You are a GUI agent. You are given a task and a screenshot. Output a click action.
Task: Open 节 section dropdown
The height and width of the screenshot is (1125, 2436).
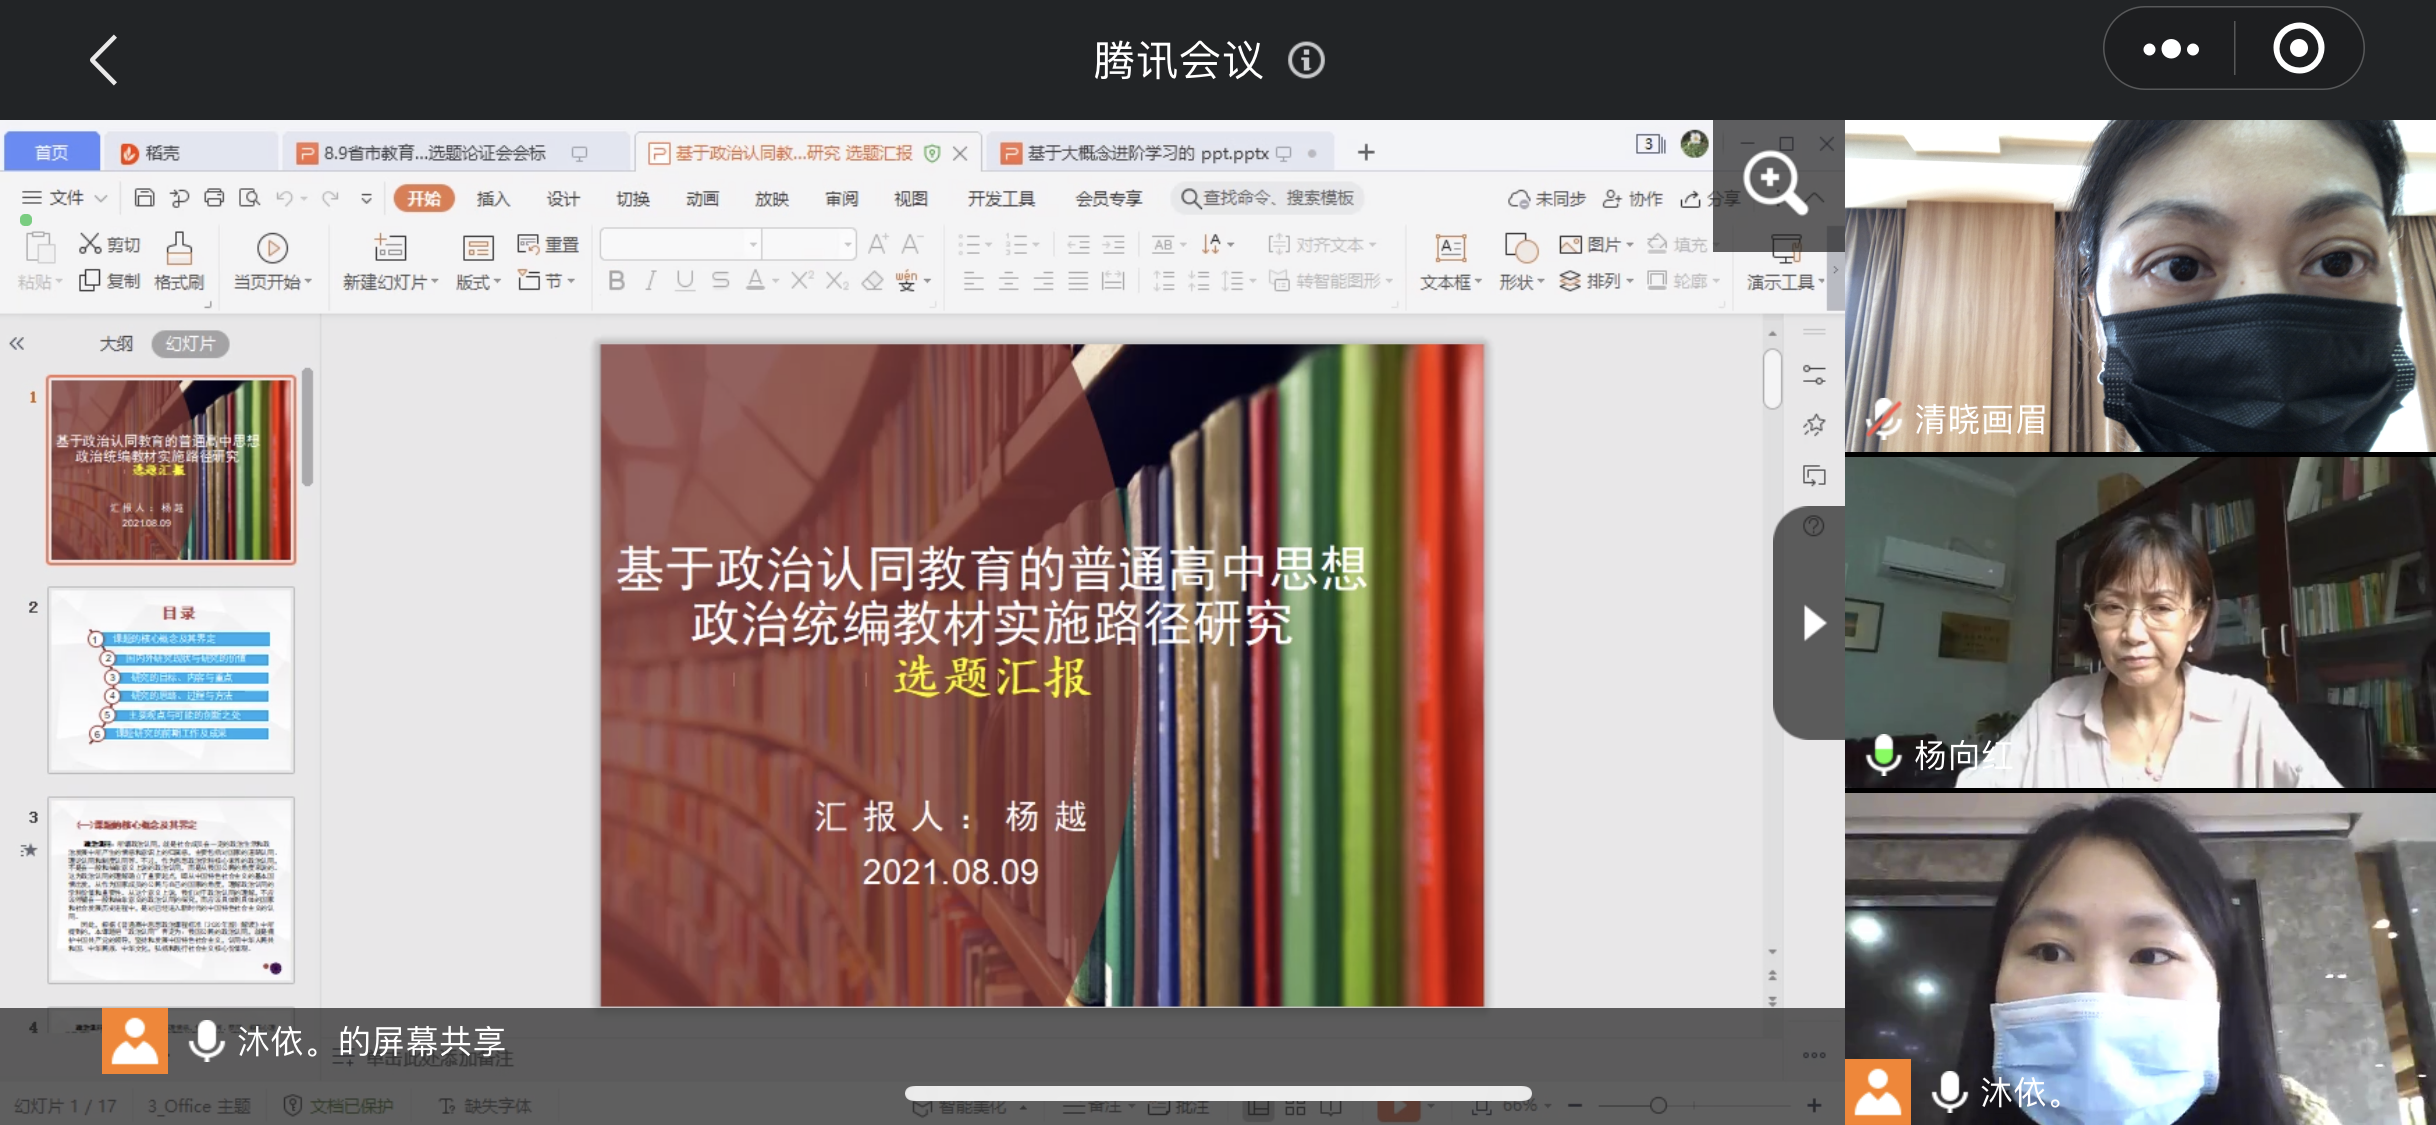point(546,281)
